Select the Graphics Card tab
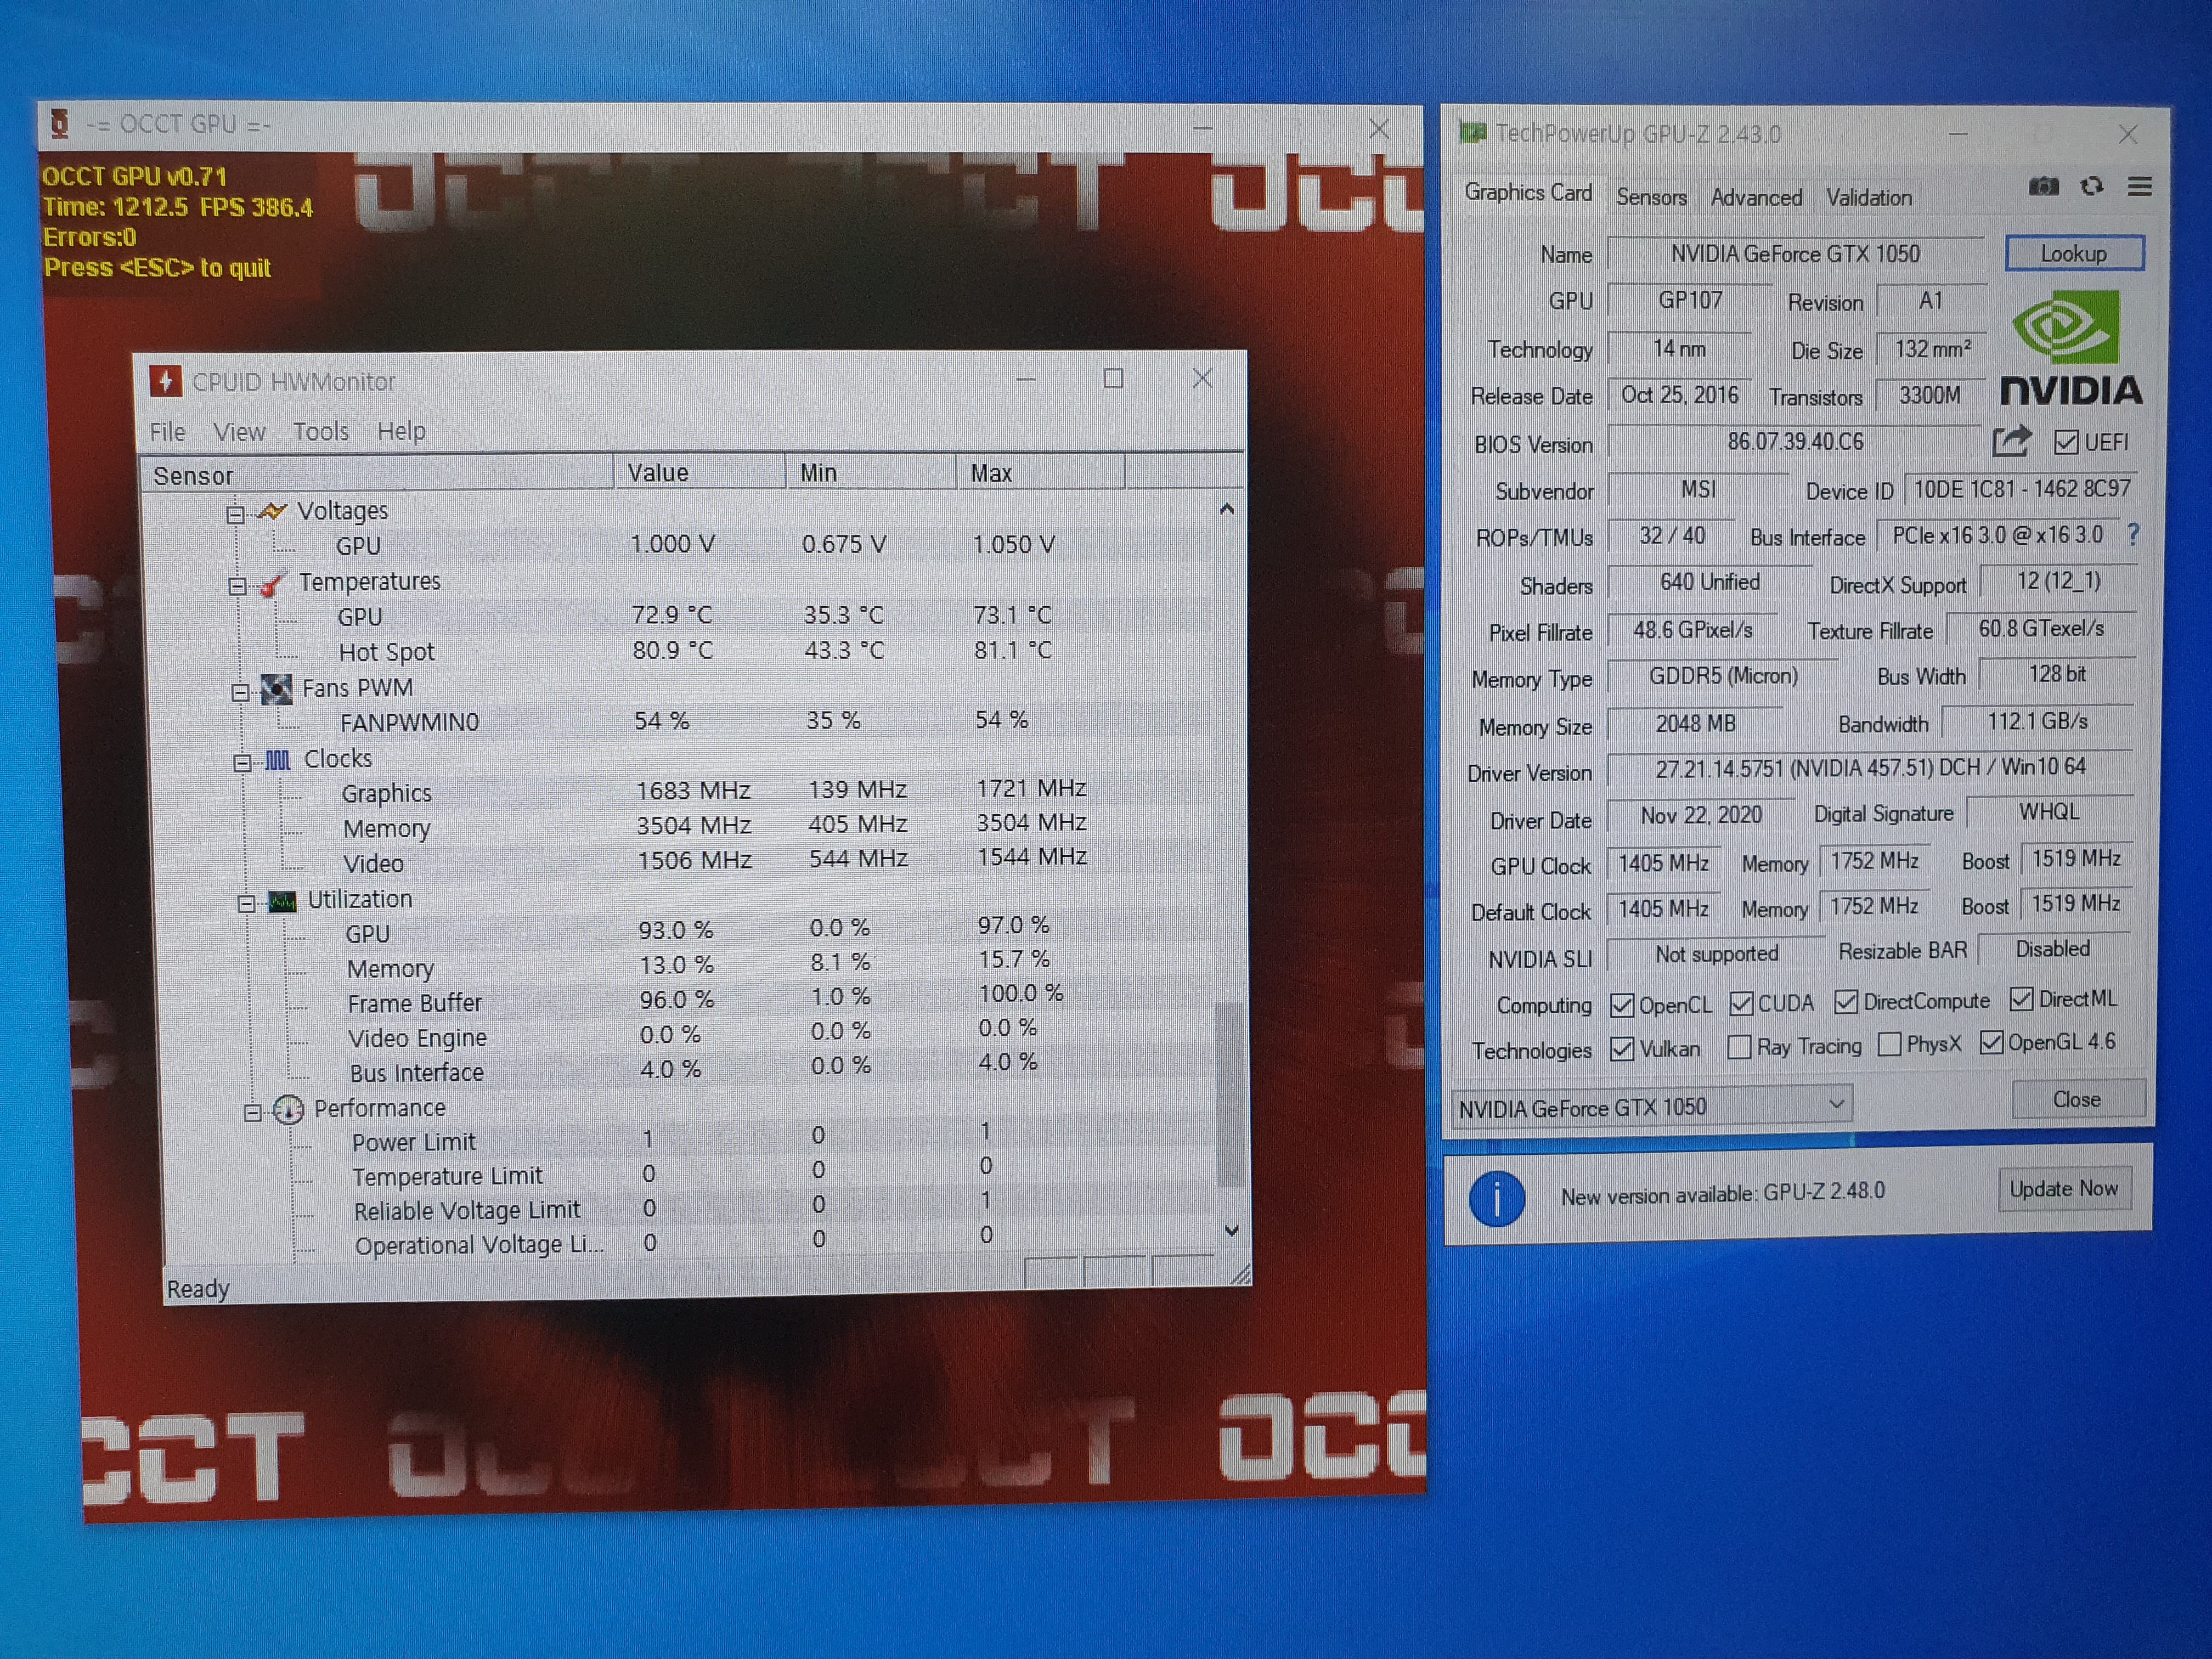The height and width of the screenshot is (1659, 2212). pyautogui.click(x=1528, y=192)
